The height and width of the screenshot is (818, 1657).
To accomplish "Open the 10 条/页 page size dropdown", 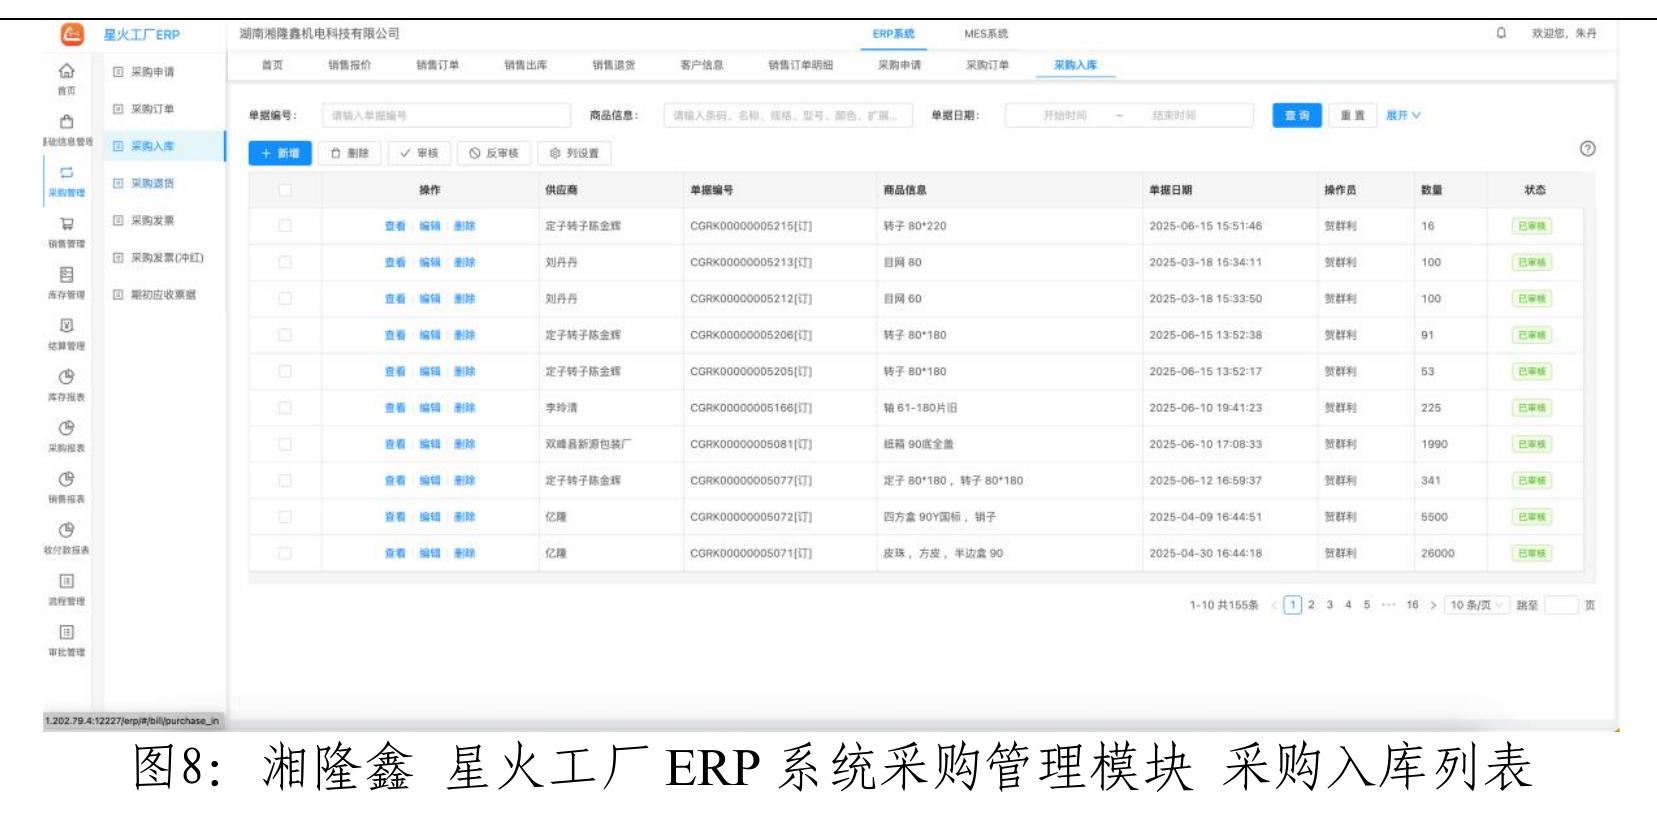I will (x=1477, y=605).
